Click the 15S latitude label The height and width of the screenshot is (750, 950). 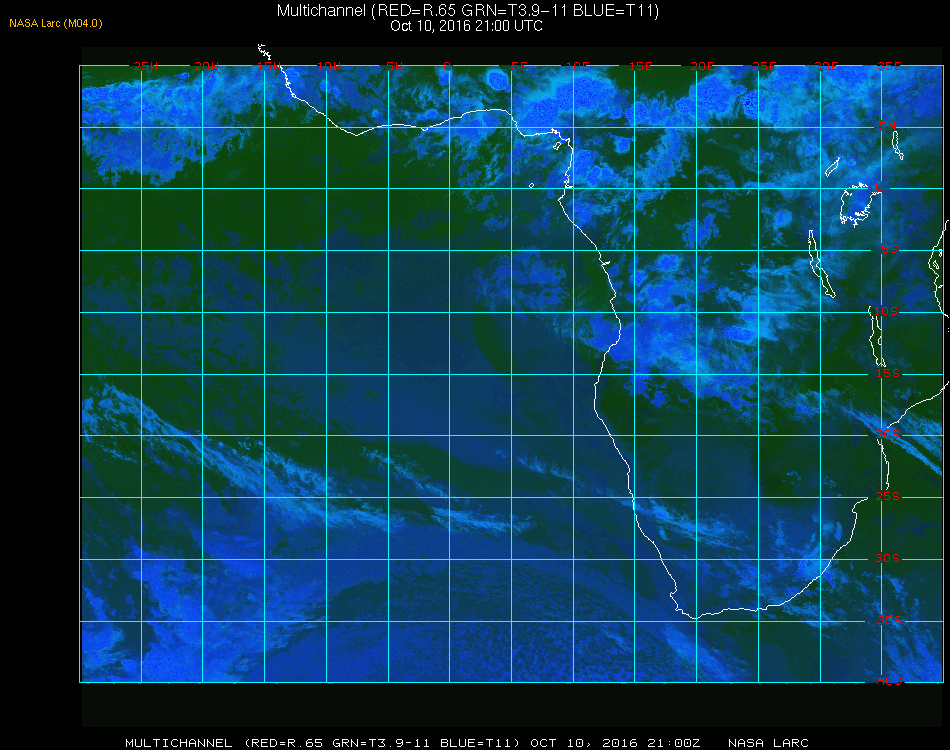888,373
